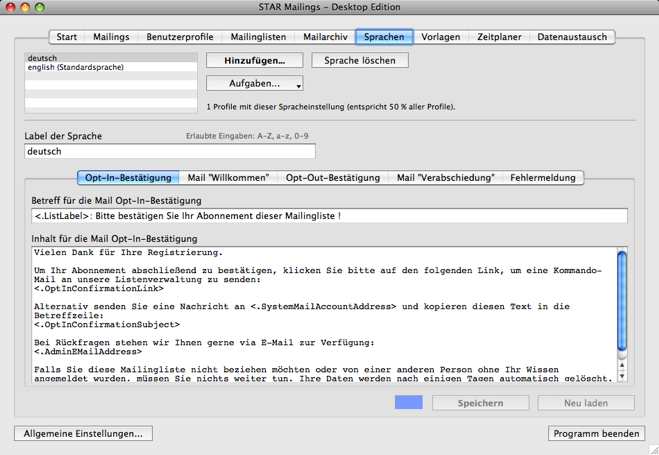The image size is (659, 455).
Task: Click the <.OptInConfirmationSubject> placeholder line
Action: click(107, 324)
